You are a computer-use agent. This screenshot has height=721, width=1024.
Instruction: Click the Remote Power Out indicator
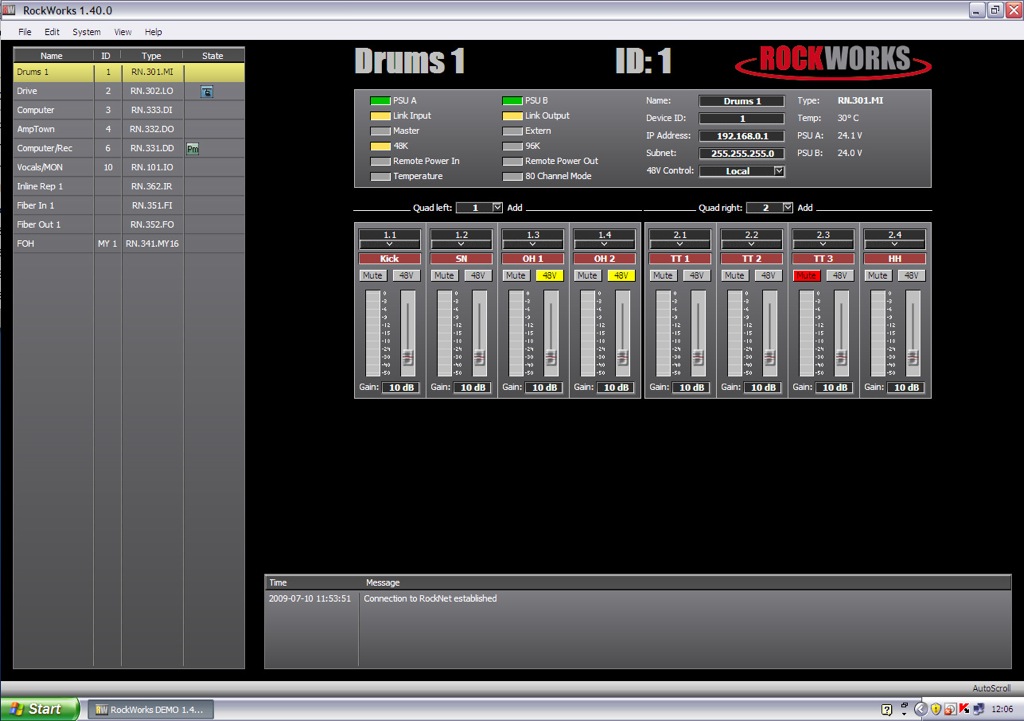tap(512, 161)
